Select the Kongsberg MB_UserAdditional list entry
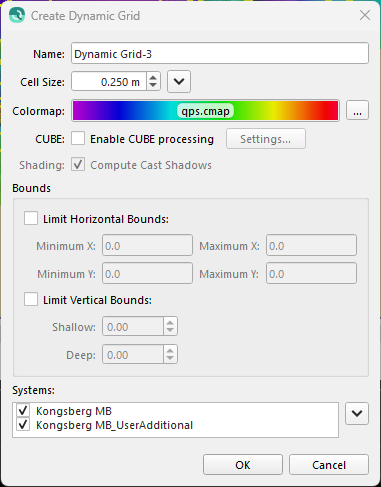381x487 pixels. 114,425
